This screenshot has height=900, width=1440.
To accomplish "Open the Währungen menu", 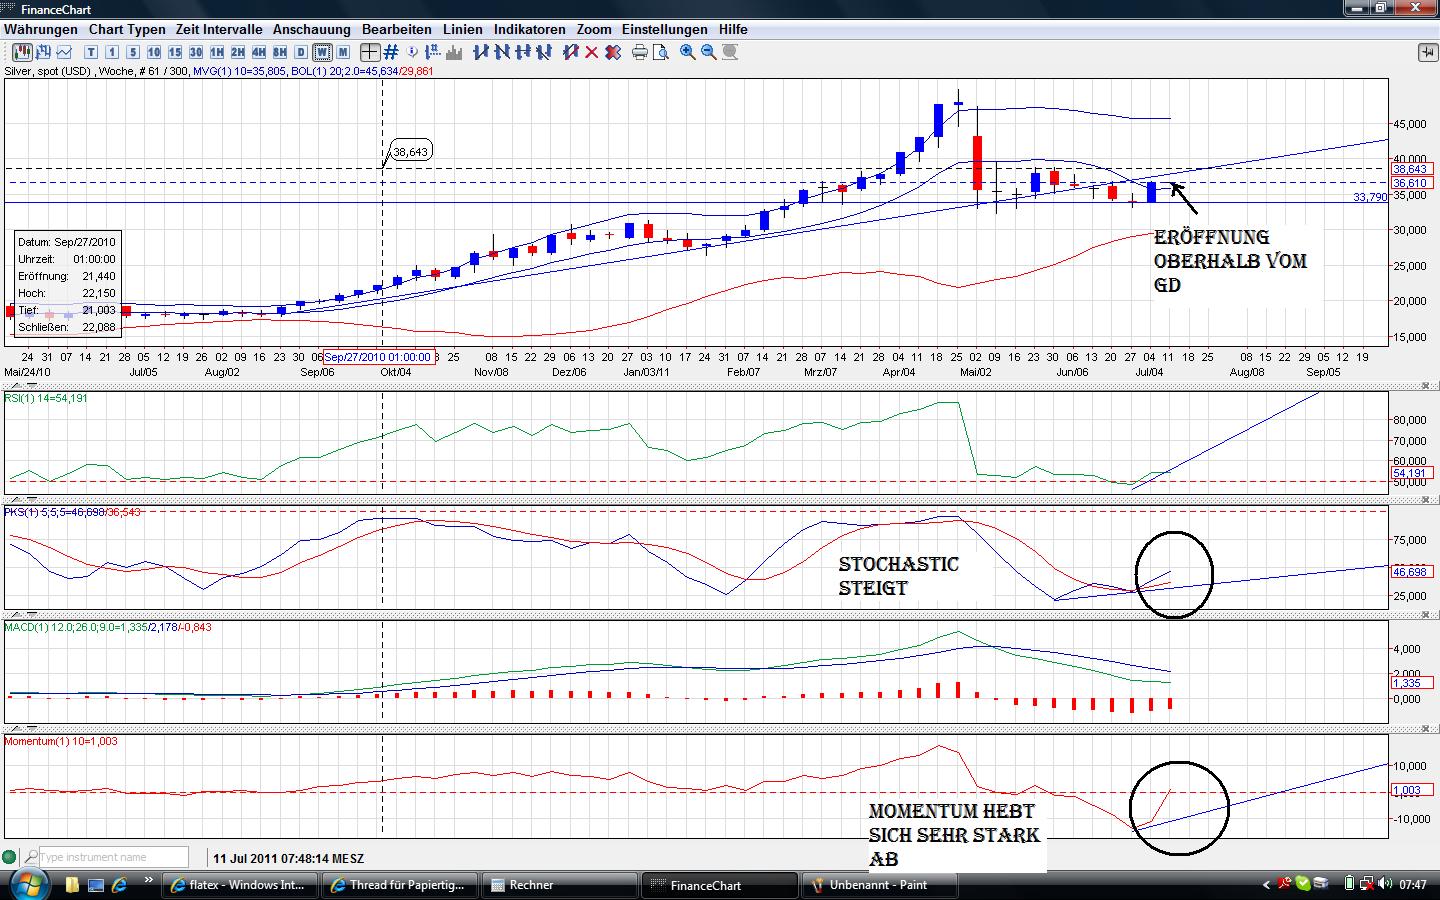I will [x=40, y=30].
